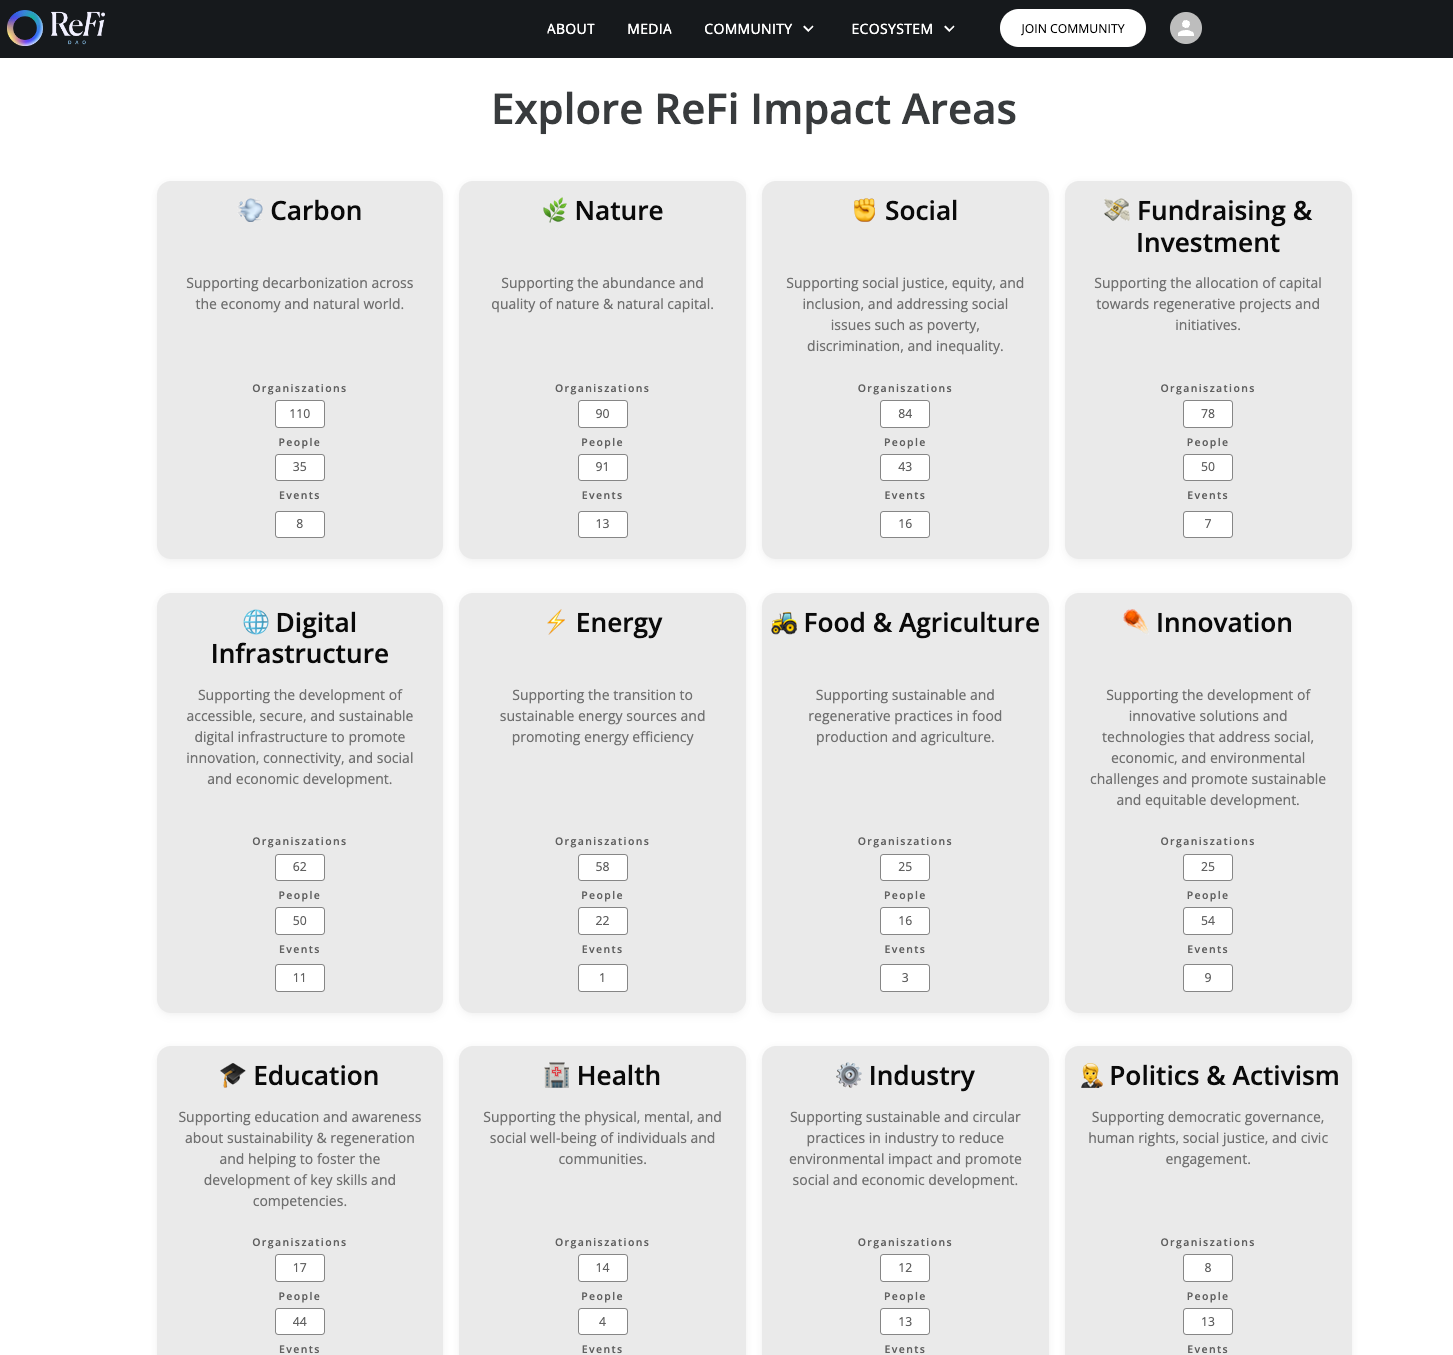This screenshot has width=1453, height=1355.
Task: Click Digital Infrastructure organizations count 62
Action: tap(300, 867)
